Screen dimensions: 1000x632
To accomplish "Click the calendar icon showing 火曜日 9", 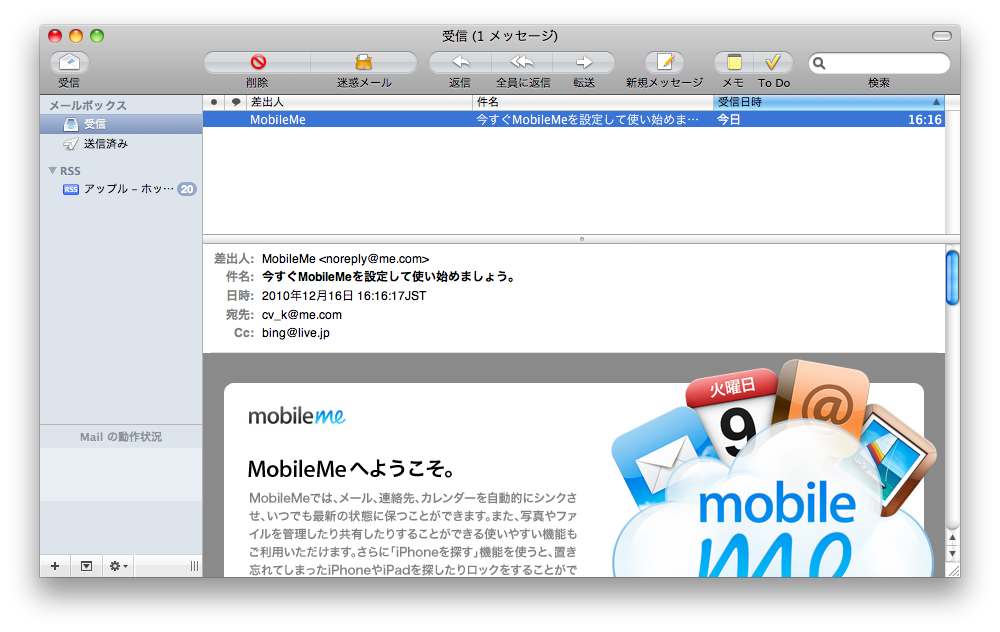I will pos(733,415).
